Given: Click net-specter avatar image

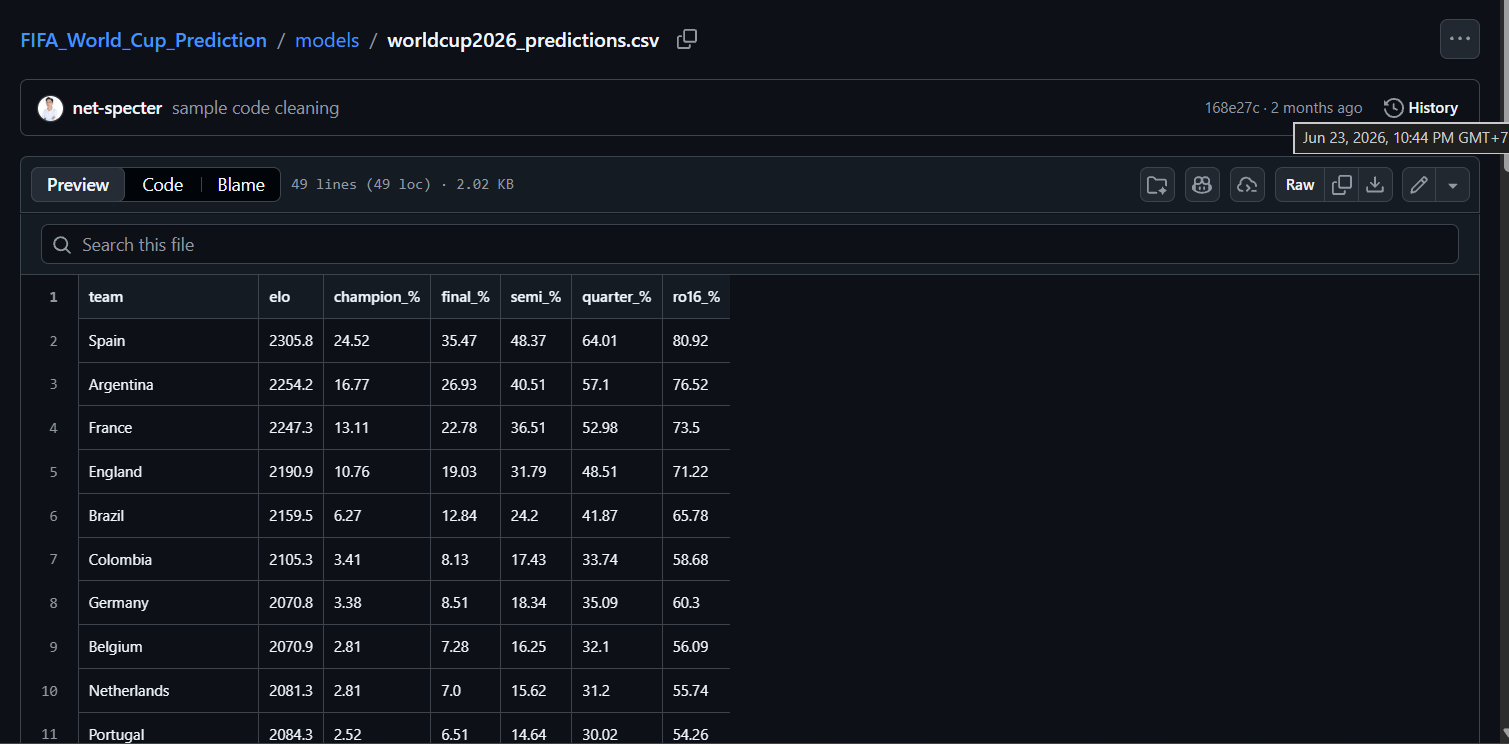Looking at the screenshot, I should (50, 108).
